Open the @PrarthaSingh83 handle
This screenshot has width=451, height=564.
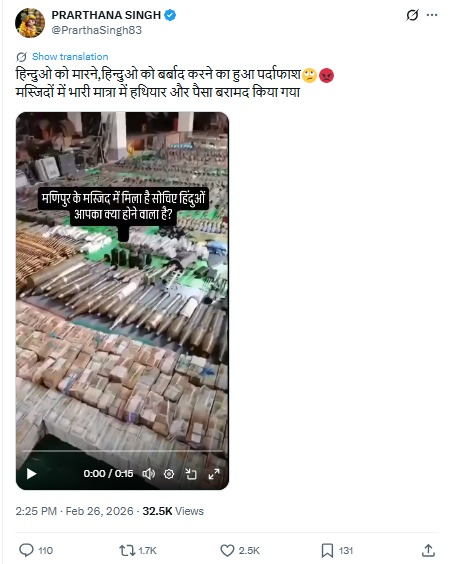click(x=97, y=30)
